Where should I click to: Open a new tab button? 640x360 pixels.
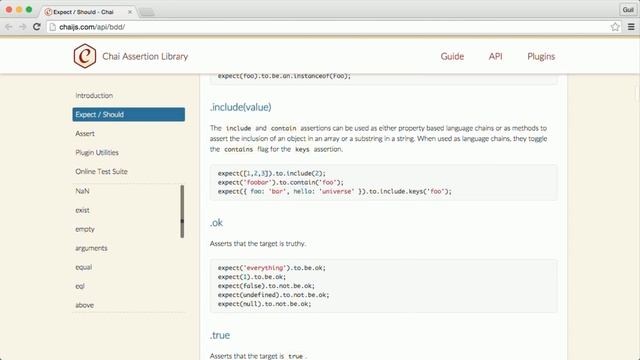(x=147, y=12)
